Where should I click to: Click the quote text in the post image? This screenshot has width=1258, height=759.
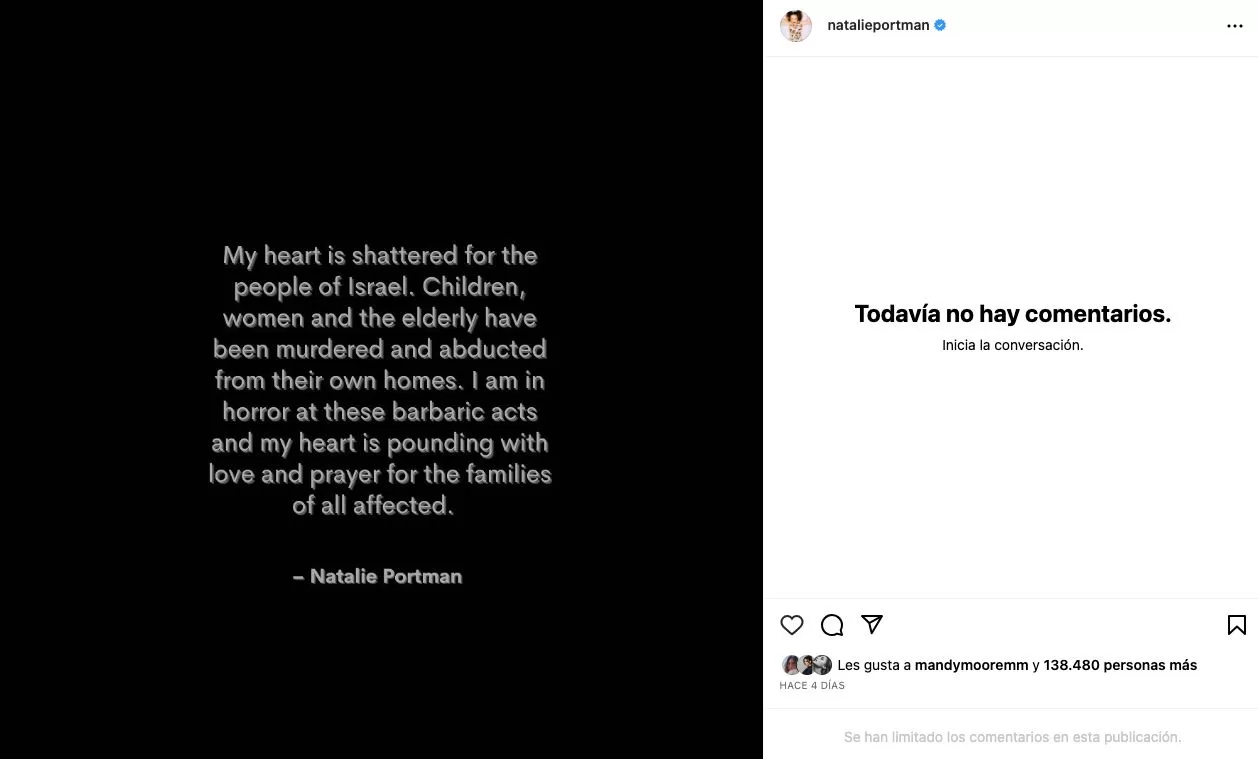380,380
